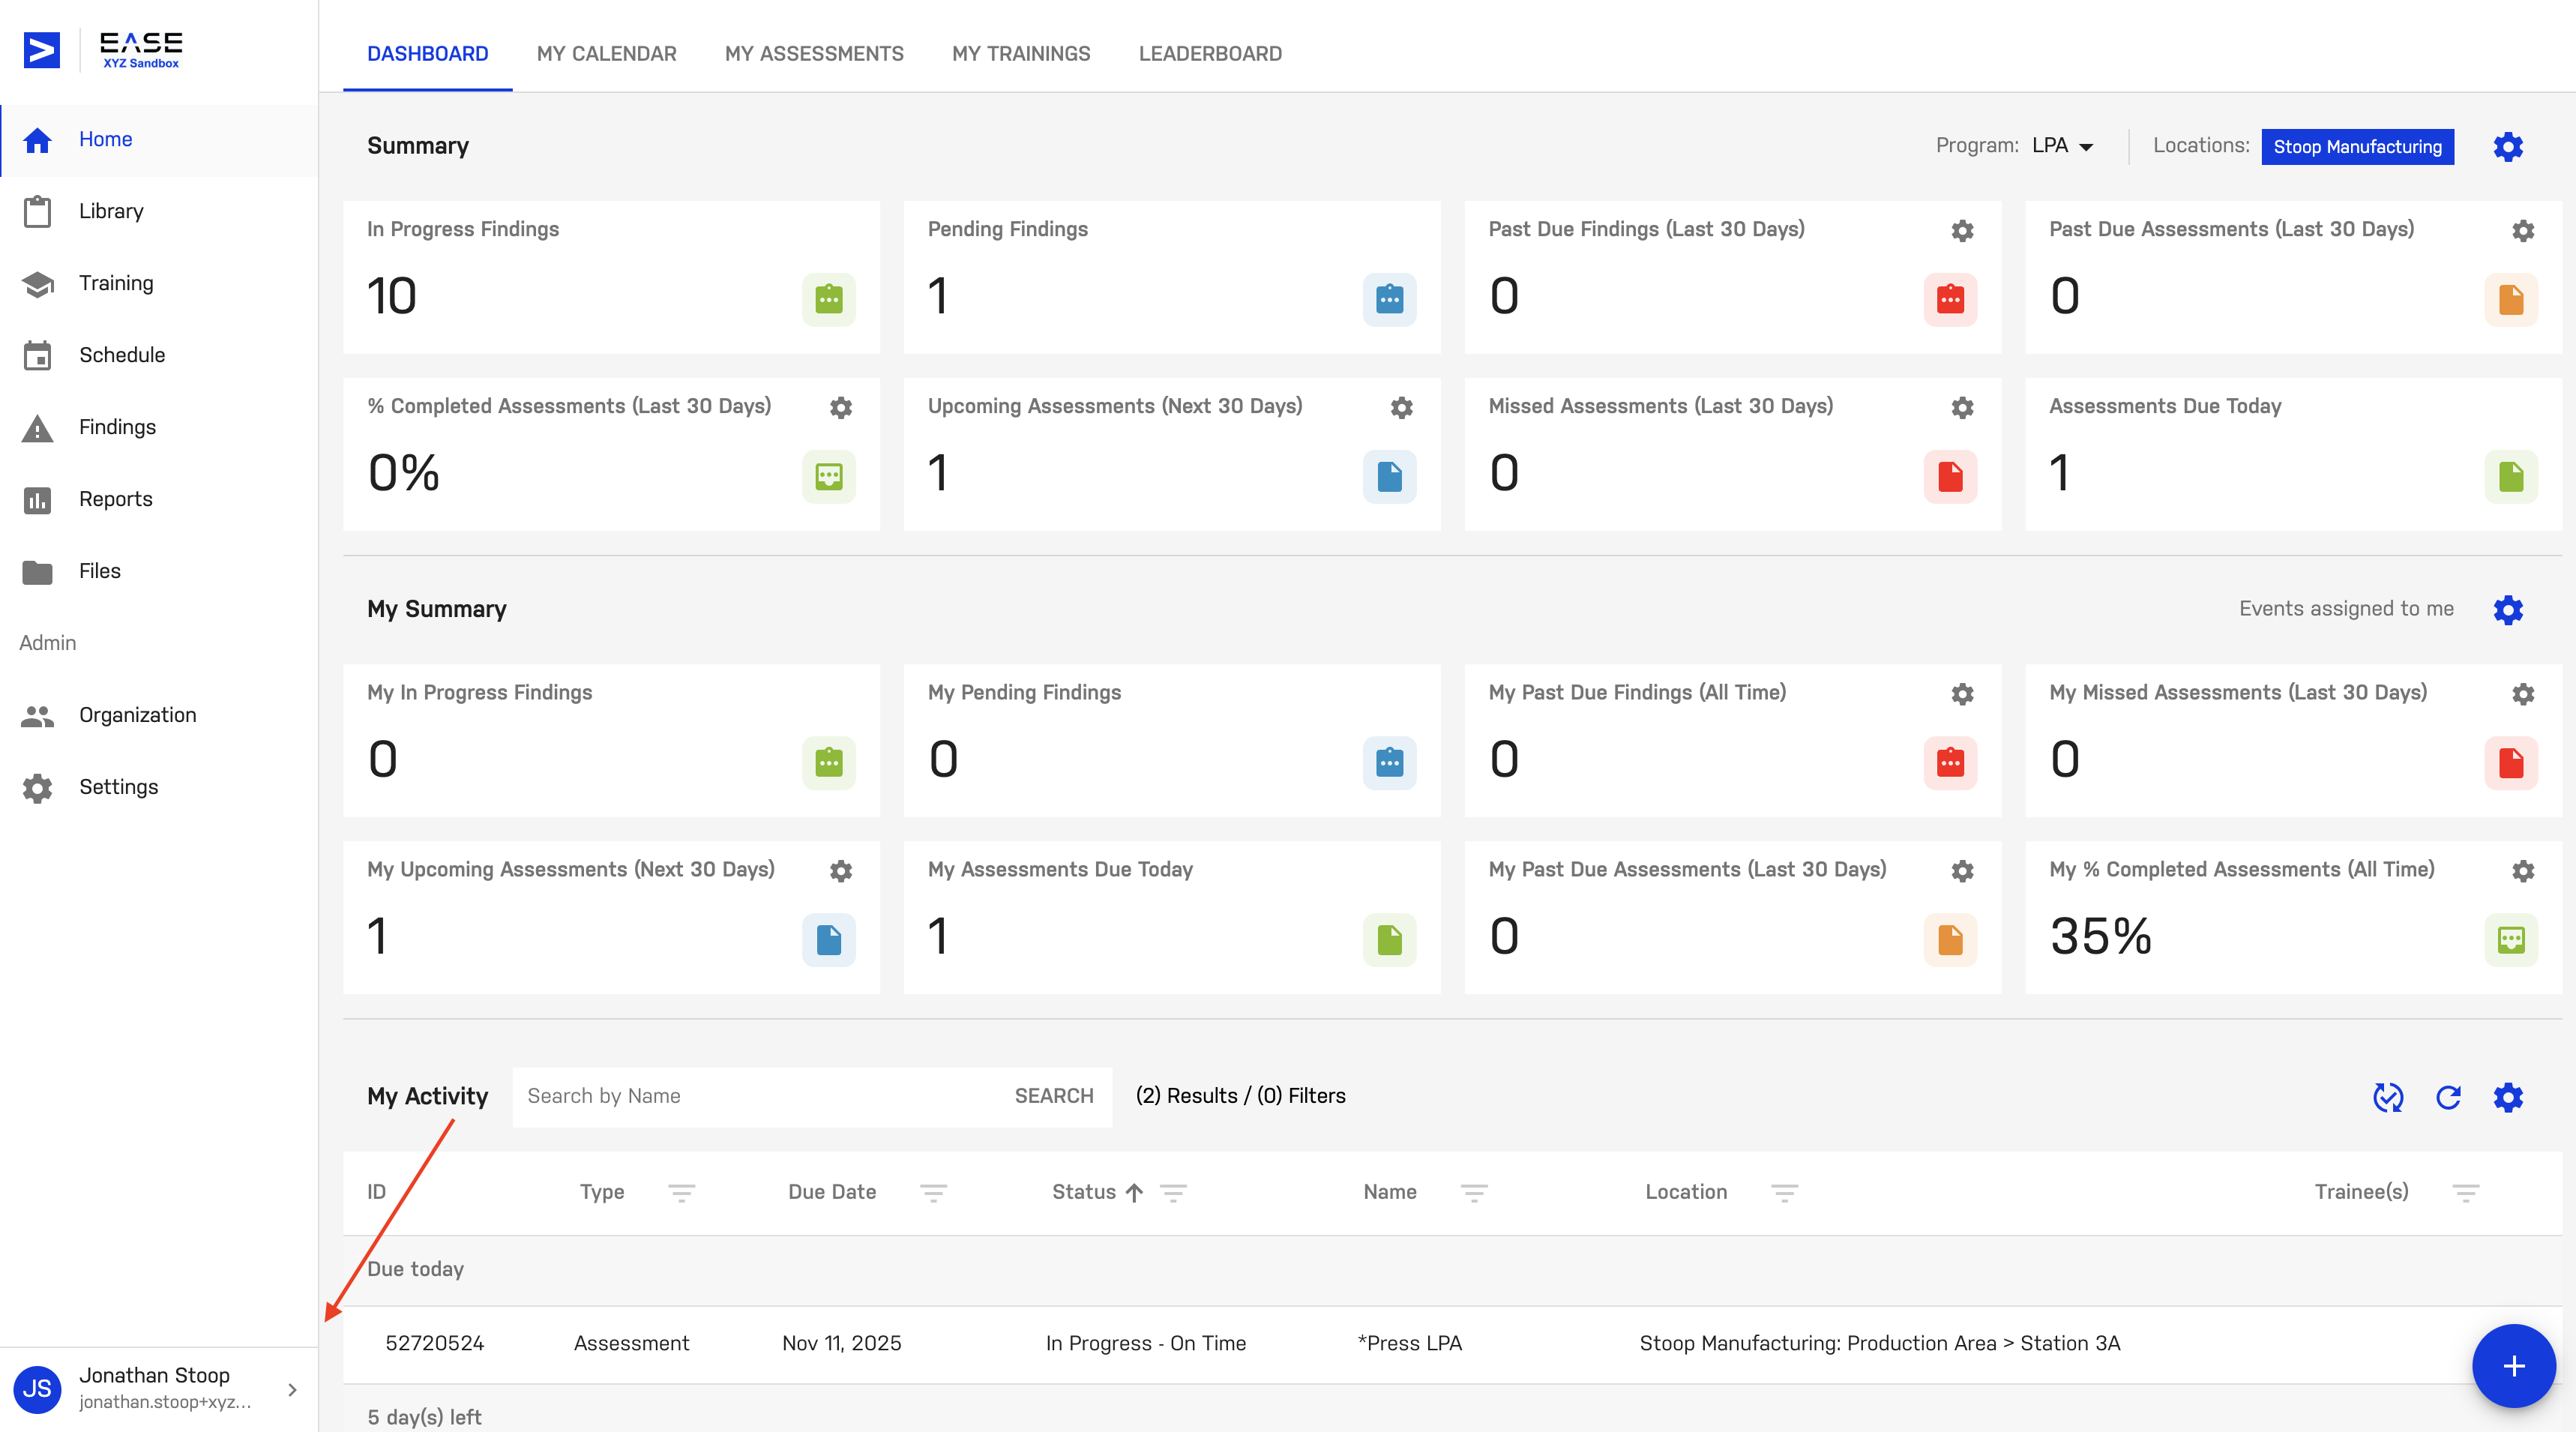Open the Due Date column filter
This screenshot has height=1432, width=2576.
tap(934, 1192)
